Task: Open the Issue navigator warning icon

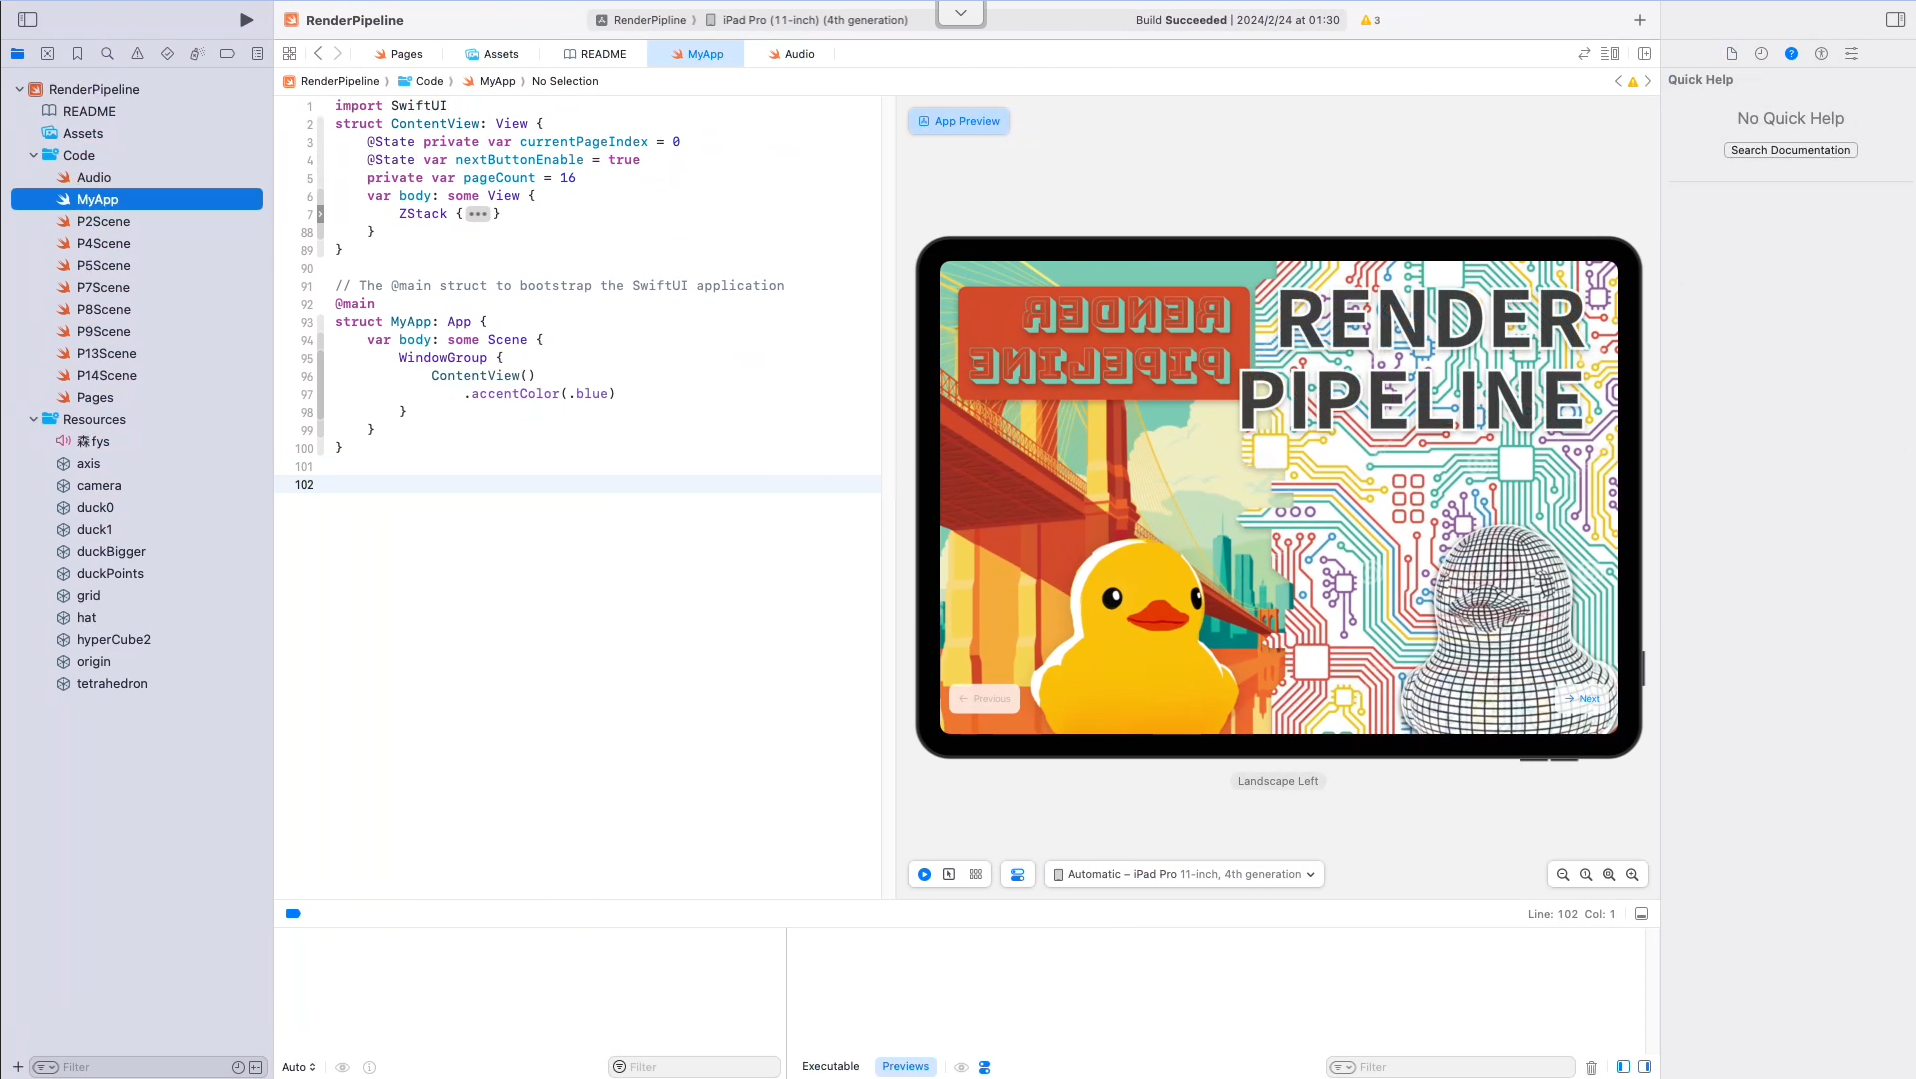Action: pos(137,54)
